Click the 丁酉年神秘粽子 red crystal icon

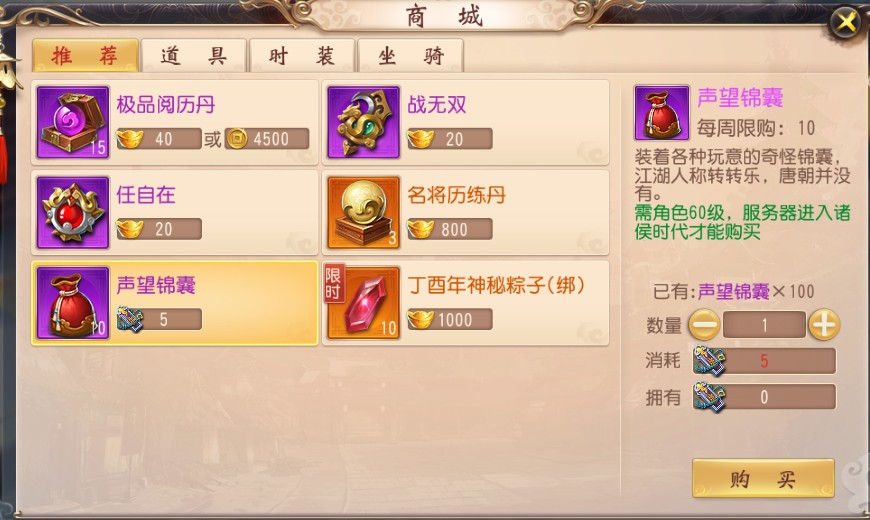[x=363, y=303]
